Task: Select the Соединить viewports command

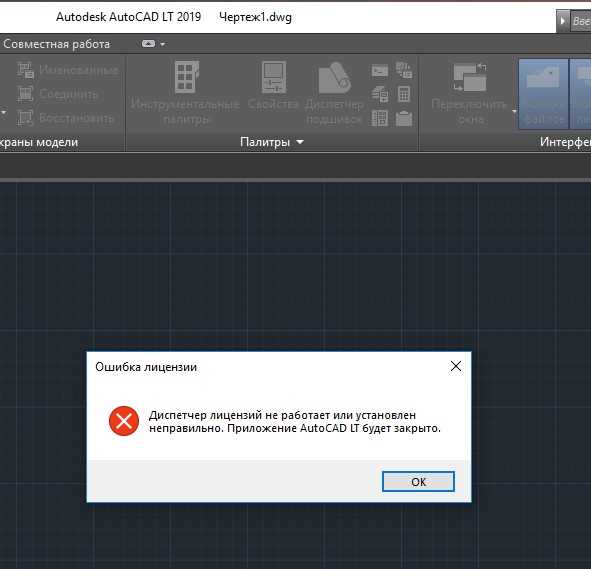Action: click(58, 94)
